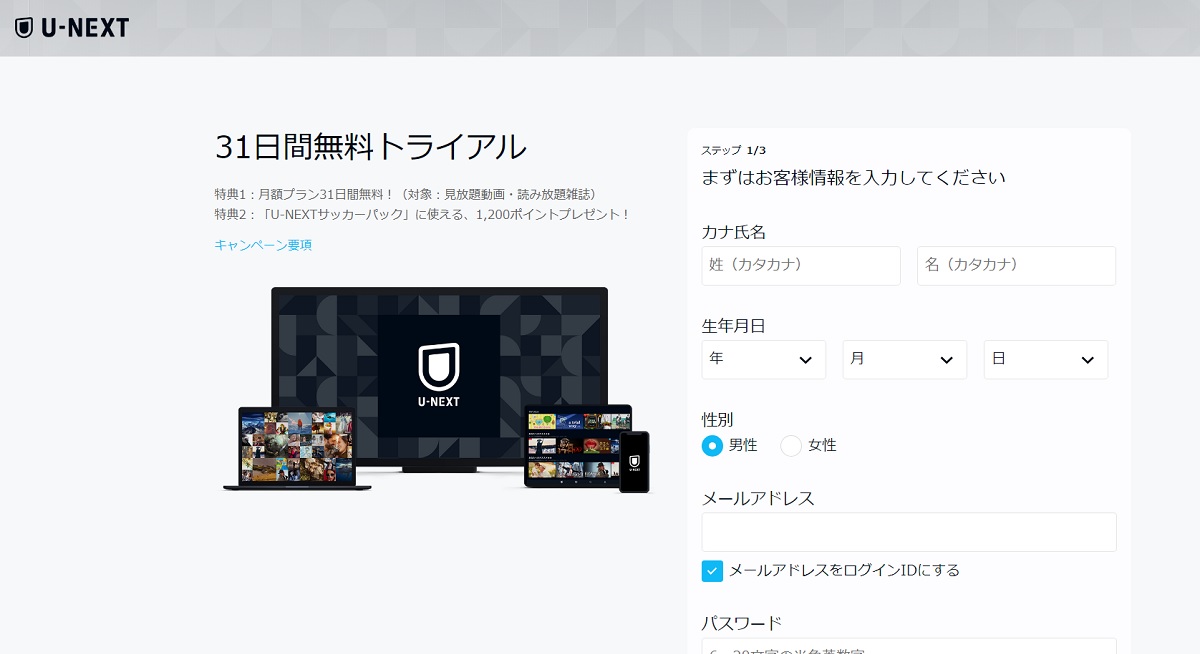
Task: Open the 年 birth year dropdown
Action: (x=764, y=360)
